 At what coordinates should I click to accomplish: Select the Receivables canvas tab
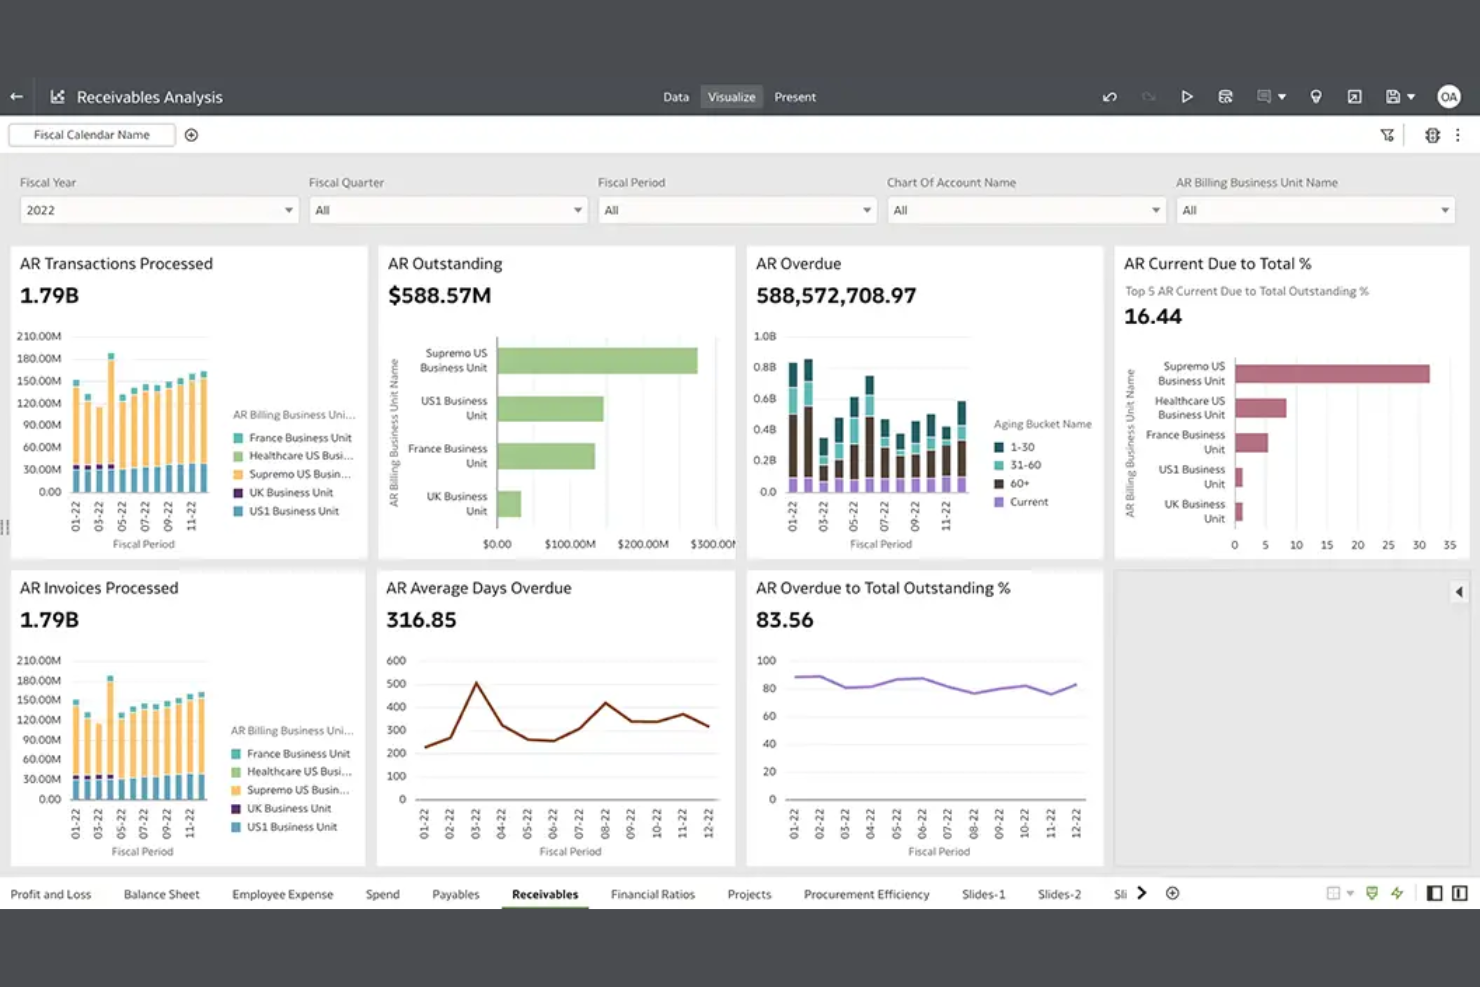545,894
